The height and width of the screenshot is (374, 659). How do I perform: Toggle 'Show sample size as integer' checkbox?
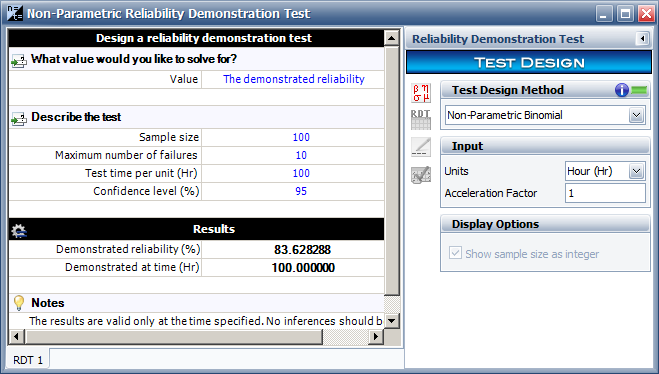455,253
